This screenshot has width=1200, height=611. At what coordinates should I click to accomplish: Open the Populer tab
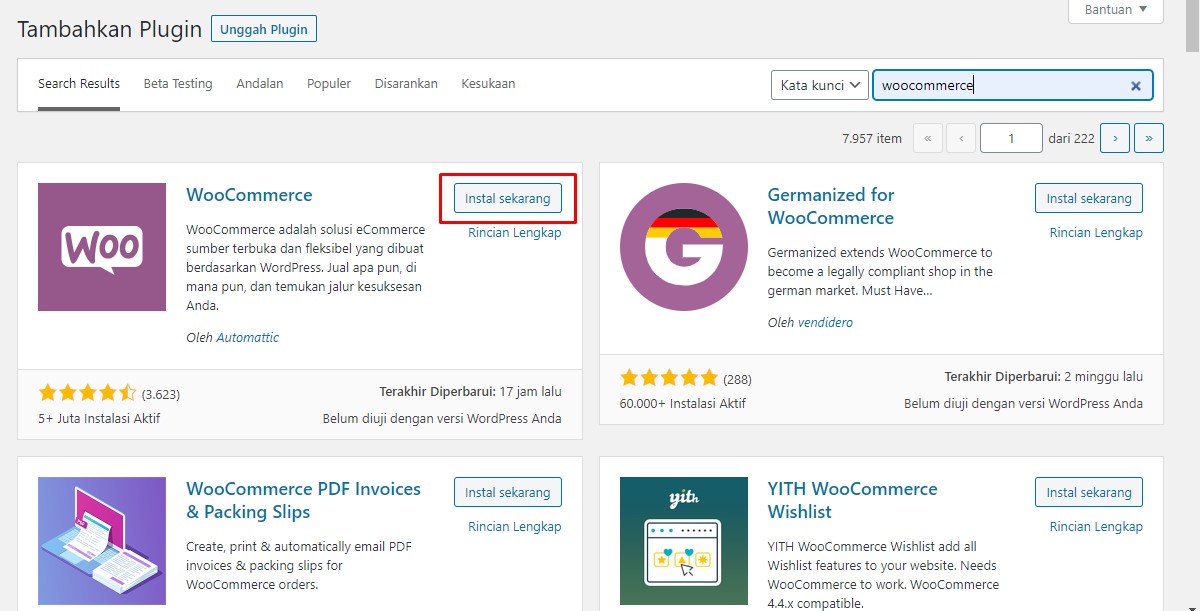(329, 84)
